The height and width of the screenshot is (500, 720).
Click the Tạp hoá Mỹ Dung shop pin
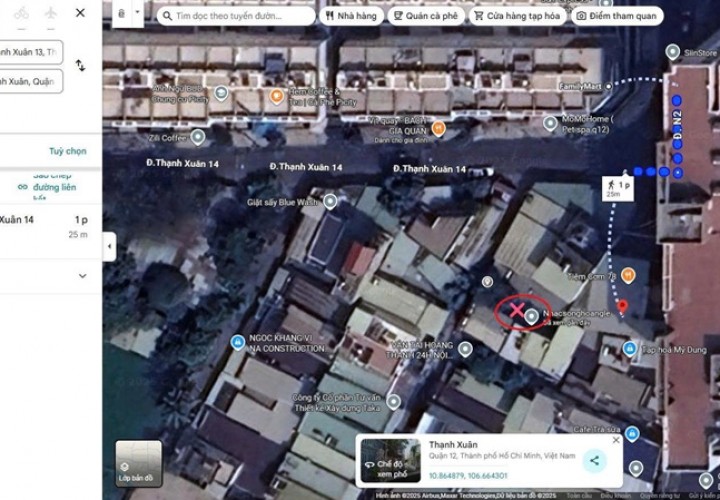coord(630,348)
